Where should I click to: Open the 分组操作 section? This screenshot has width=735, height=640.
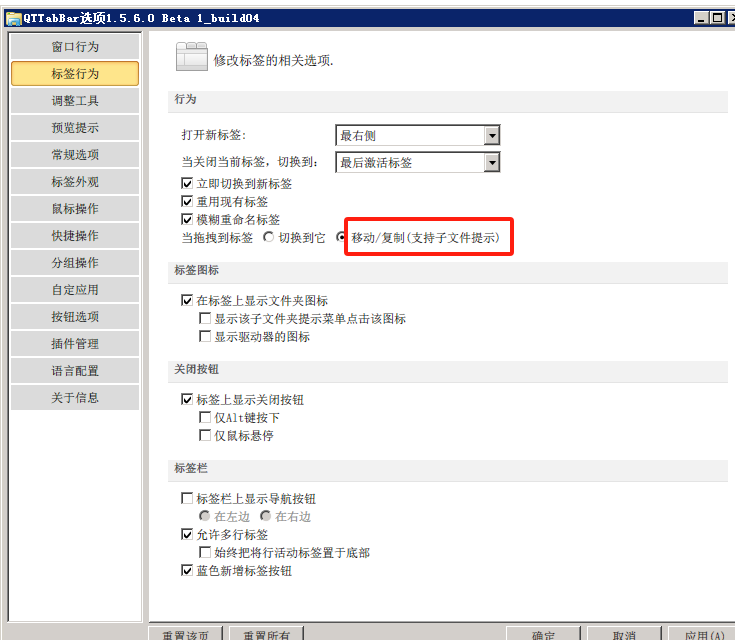[75, 263]
